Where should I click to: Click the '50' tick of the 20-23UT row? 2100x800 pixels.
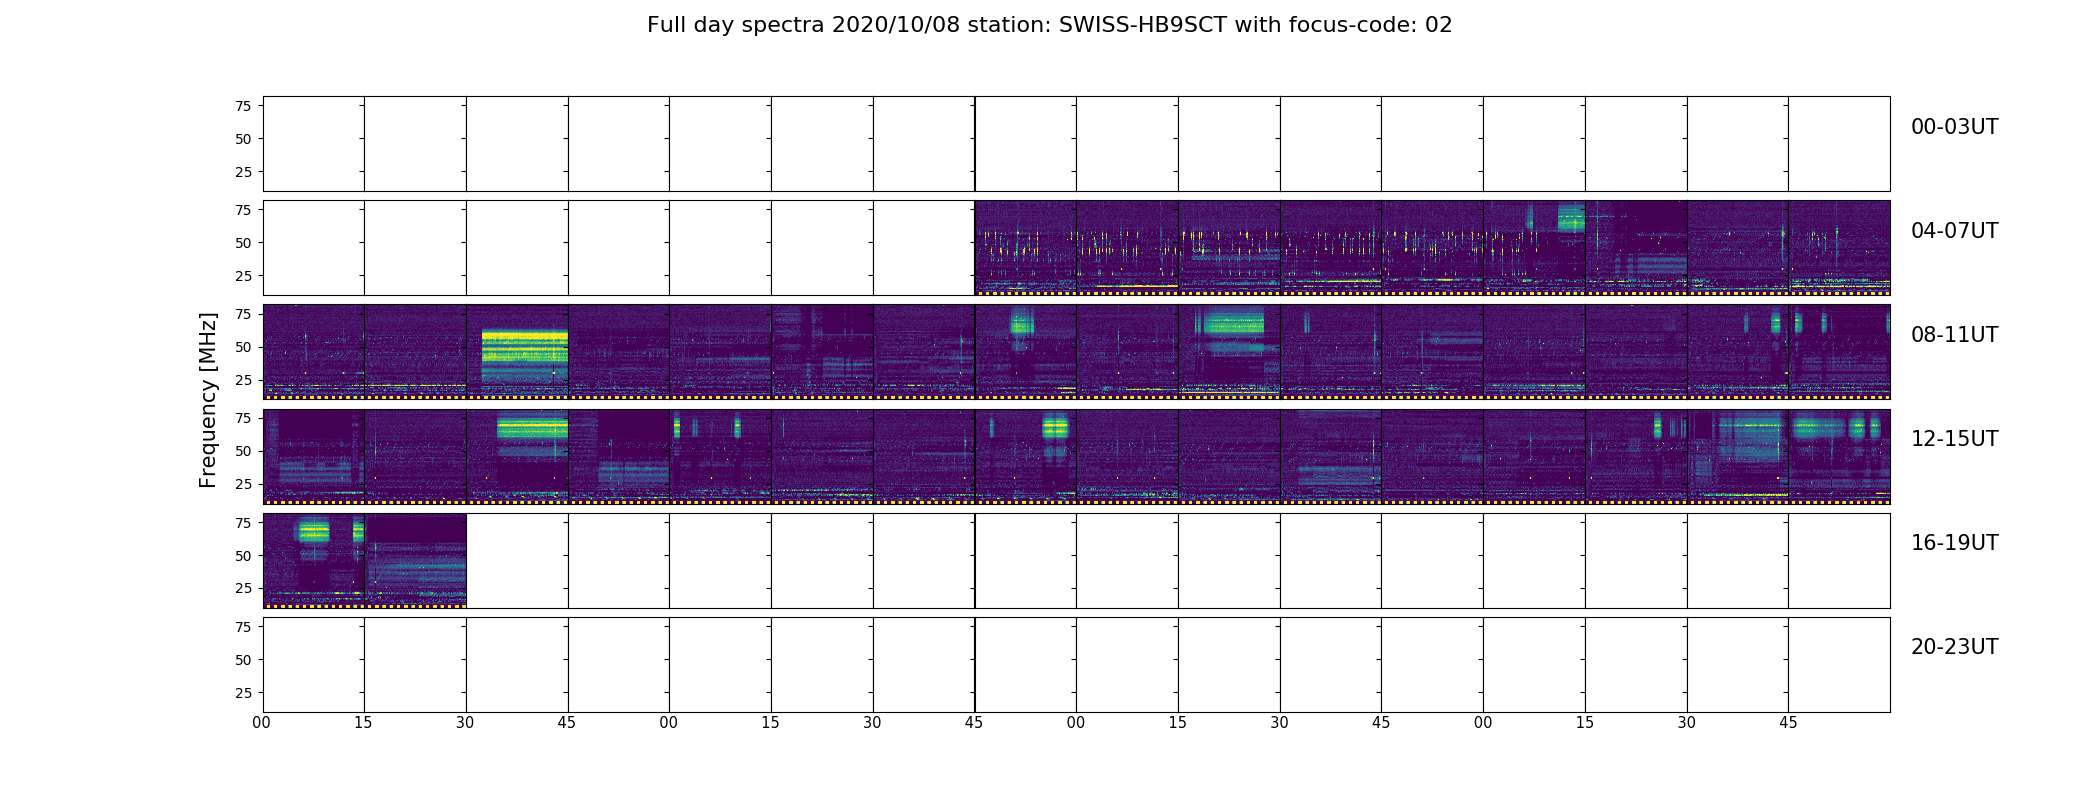pyautogui.click(x=243, y=659)
